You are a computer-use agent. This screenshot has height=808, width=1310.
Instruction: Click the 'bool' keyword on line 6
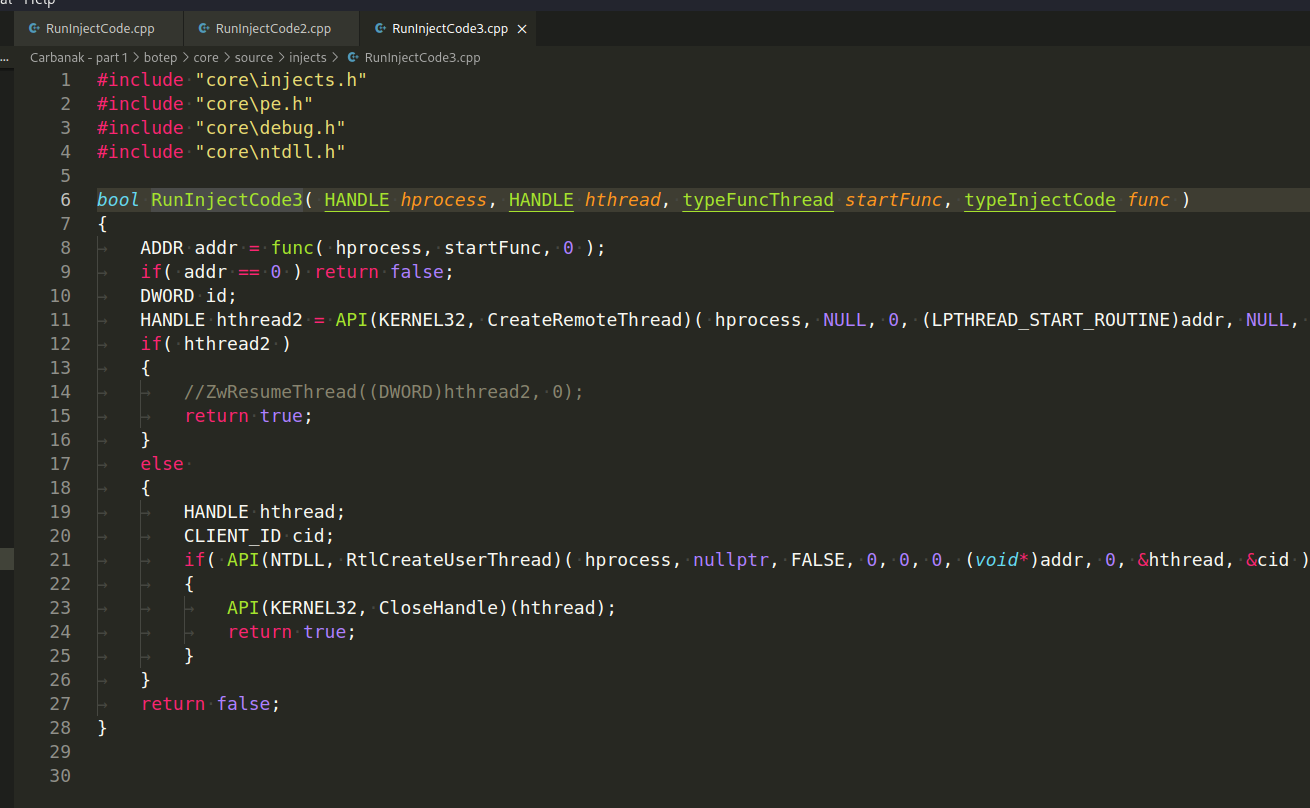coord(118,200)
